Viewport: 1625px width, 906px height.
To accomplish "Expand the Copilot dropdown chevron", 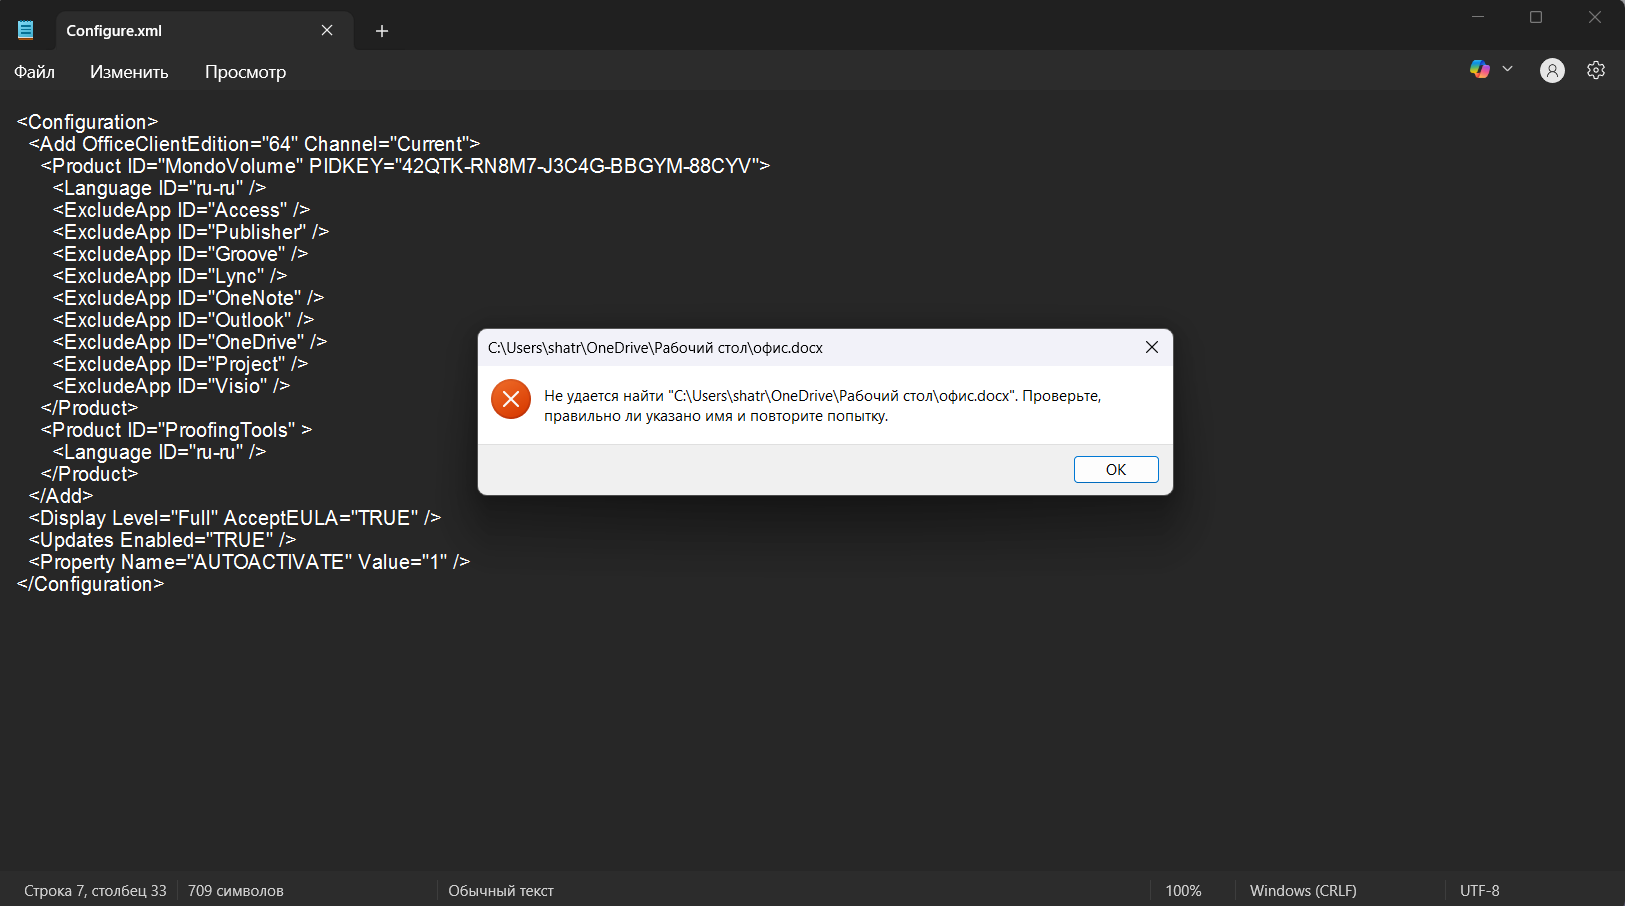I will 1507,69.
